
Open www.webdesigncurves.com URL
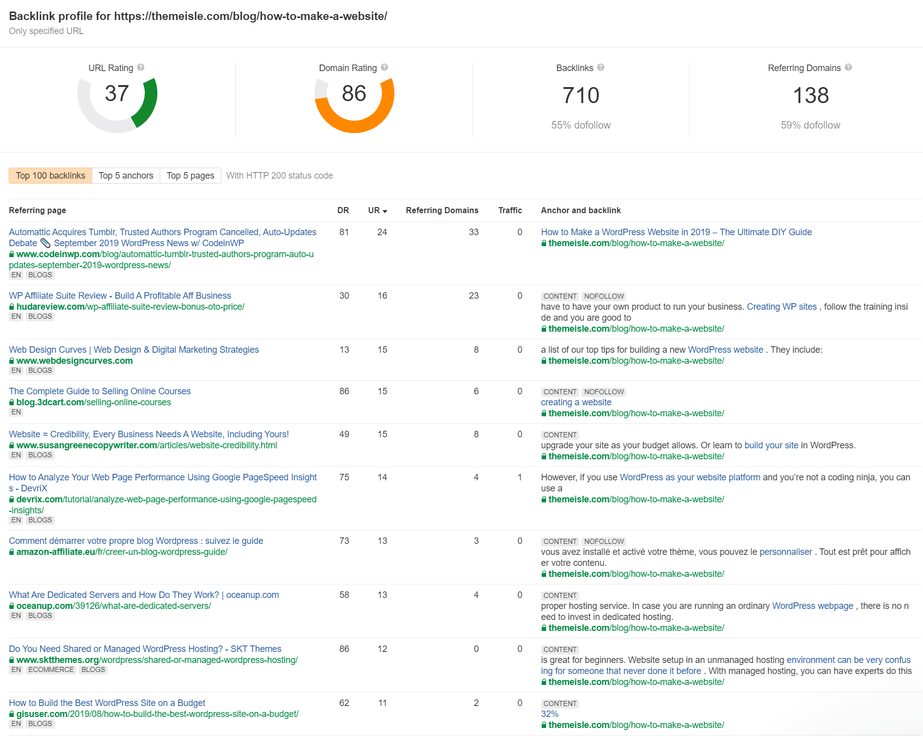75,361
